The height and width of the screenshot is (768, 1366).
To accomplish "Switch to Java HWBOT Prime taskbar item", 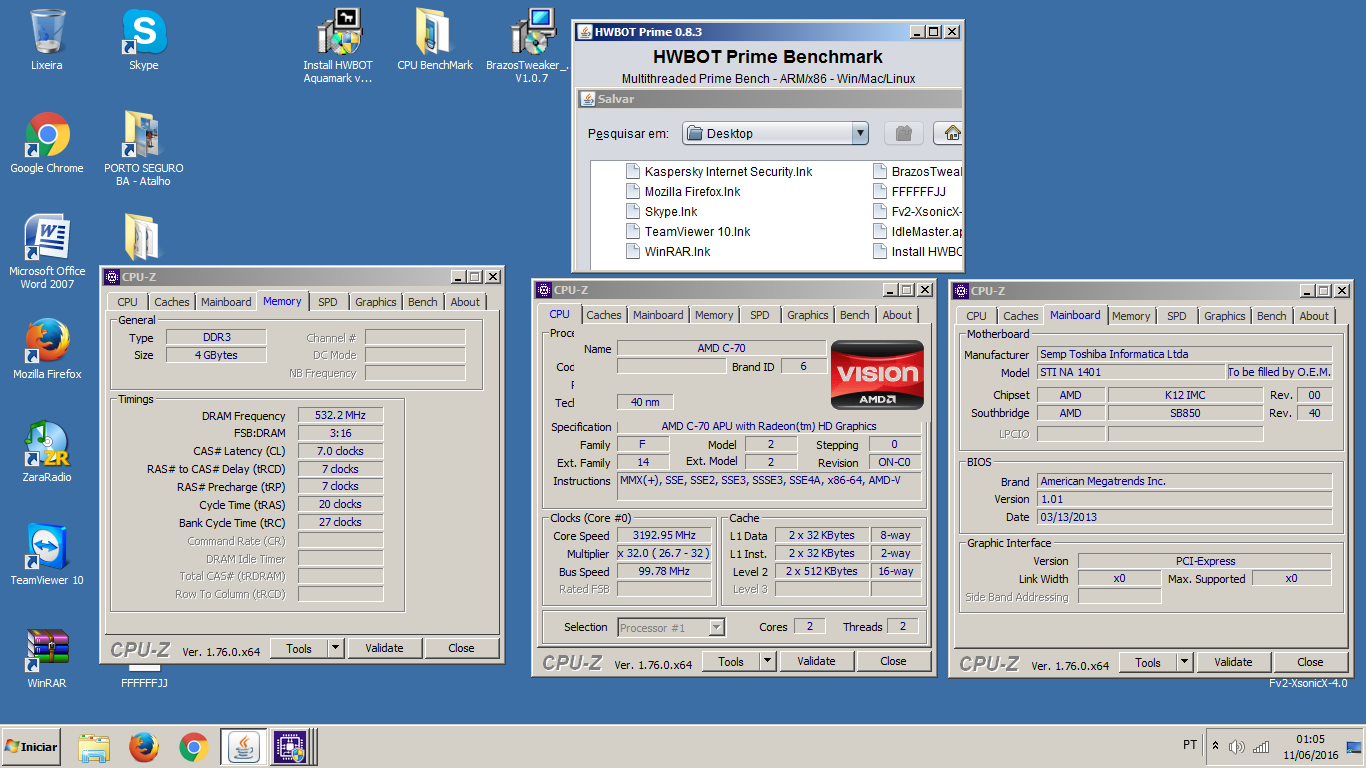I will [x=243, y=747].
